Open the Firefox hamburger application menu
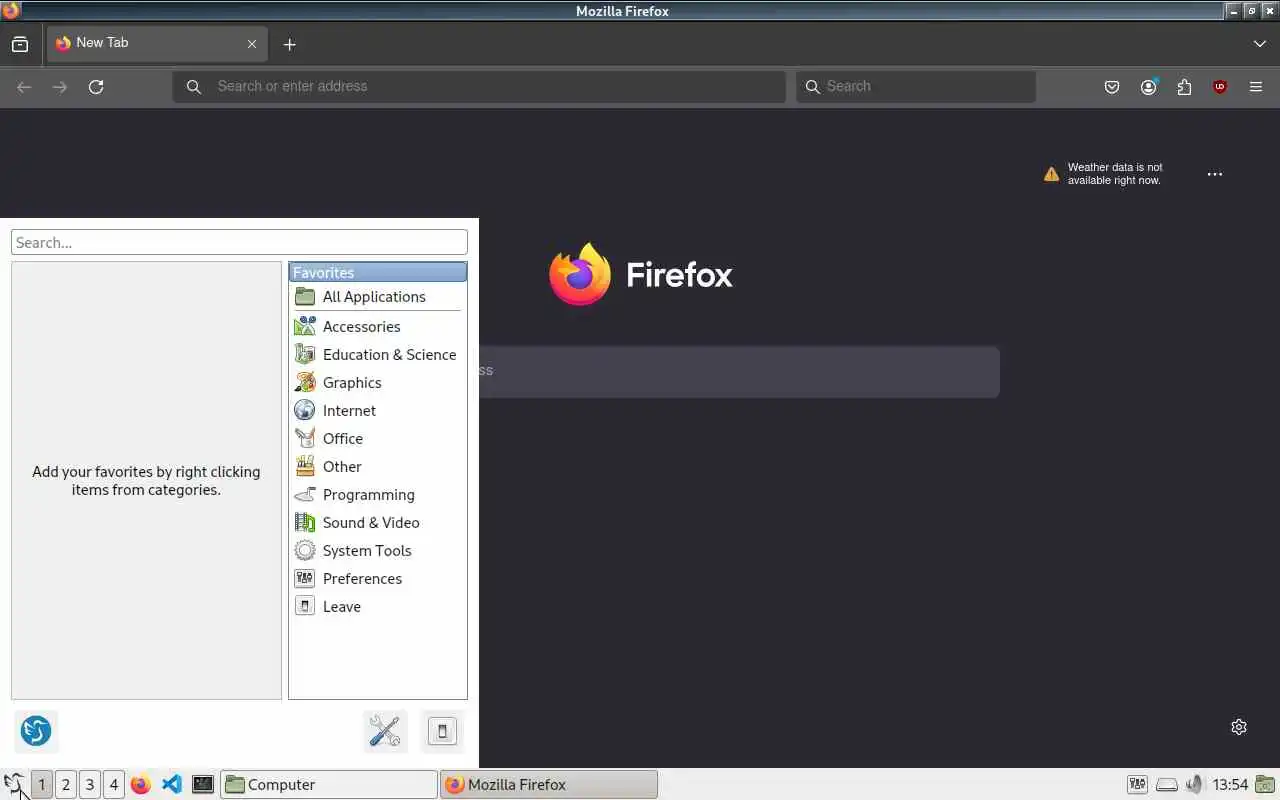Screen dimensions: 1280x800 point(1256,87)
